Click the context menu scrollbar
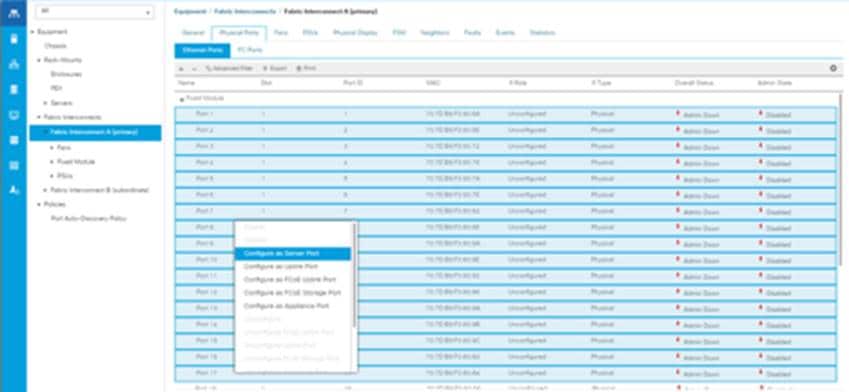Screen dimensions: 849x392 click(354, 275)
